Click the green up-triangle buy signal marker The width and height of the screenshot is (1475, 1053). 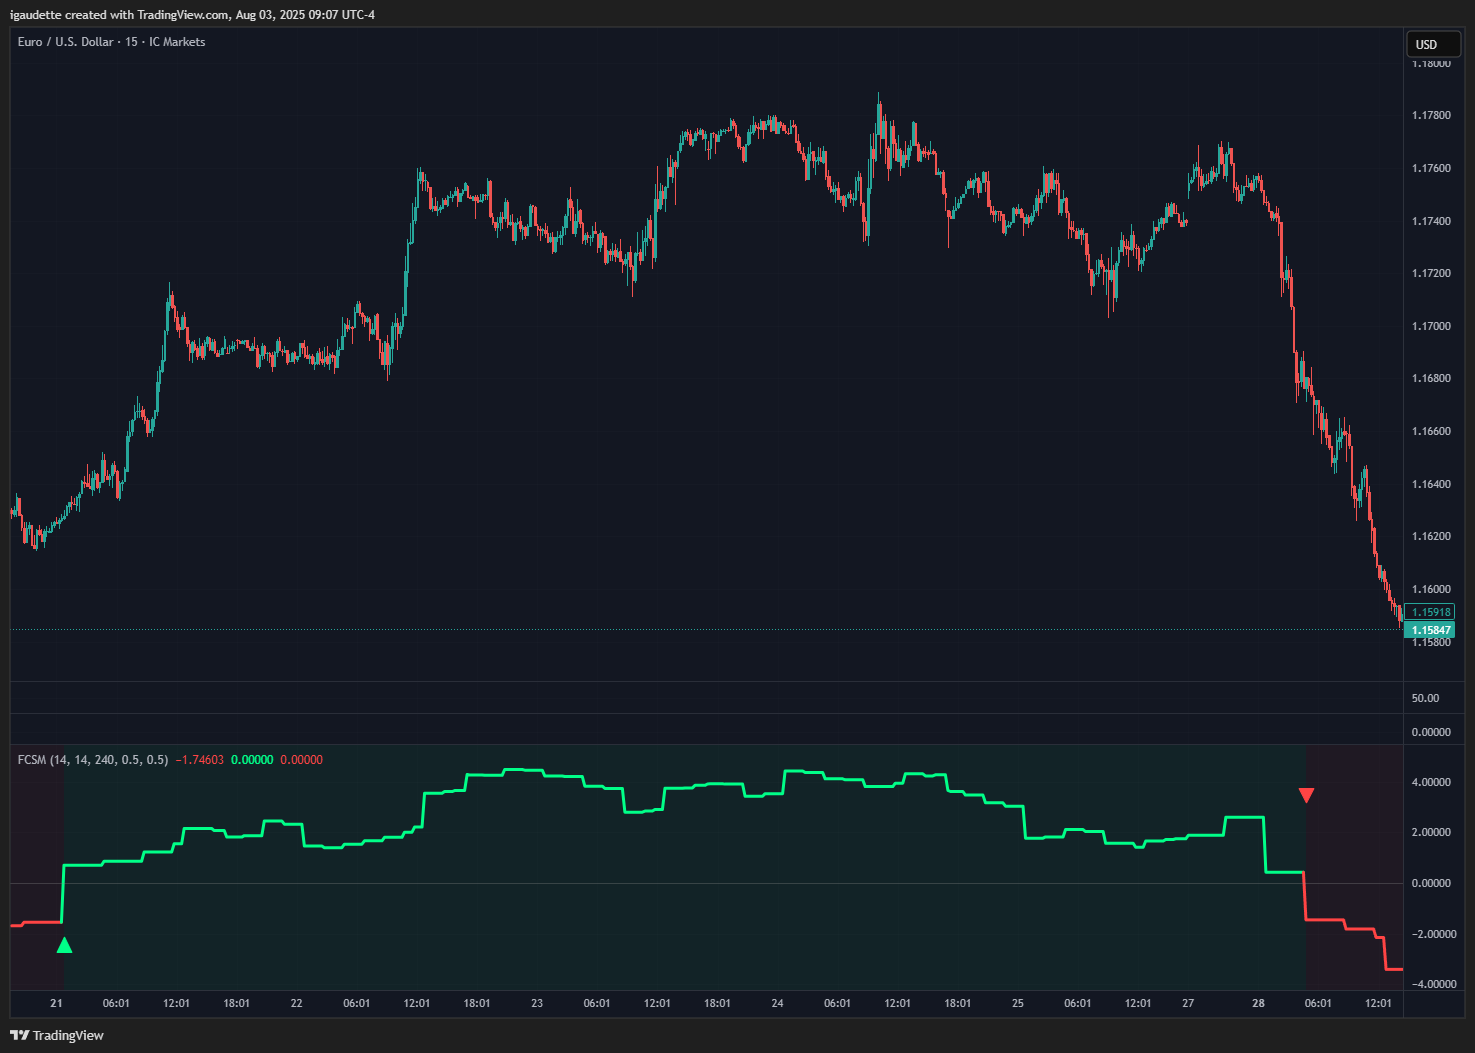[x=65, y=945]
